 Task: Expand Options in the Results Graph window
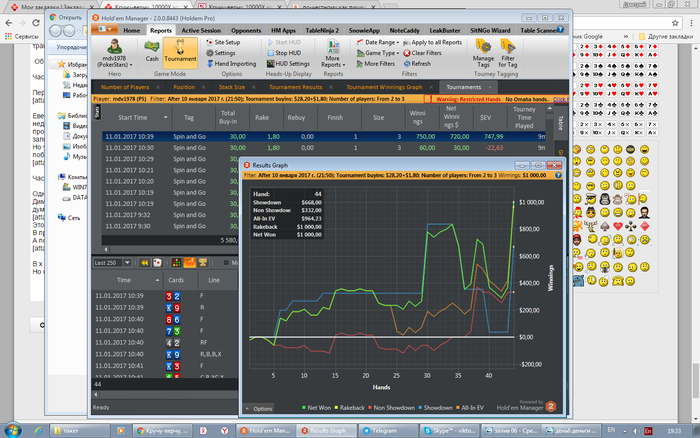click(x=259, y=408)
